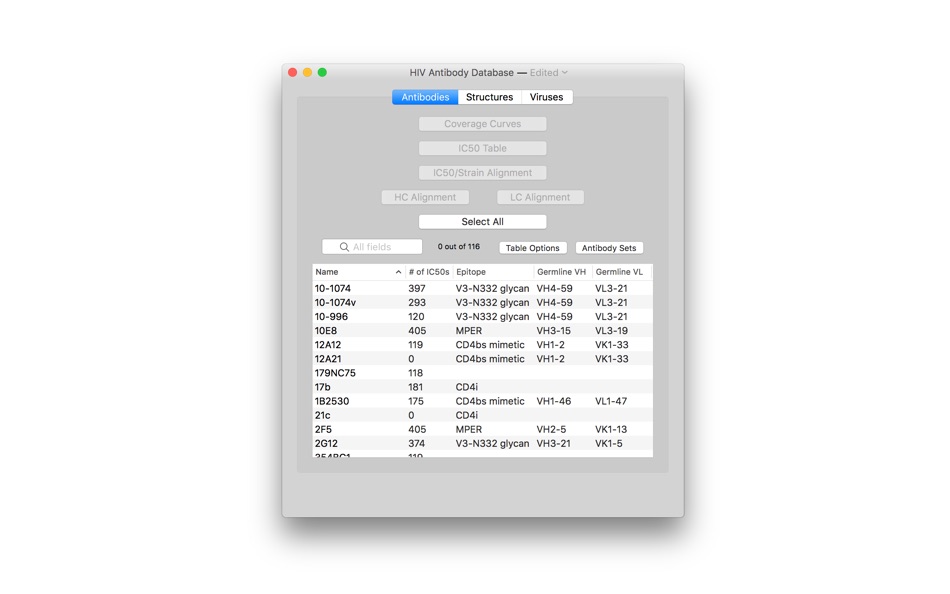Viewport: 950px width, 594px height.
Task: Click the magnifier icon in the search field
Action: [x=344, y=247]
